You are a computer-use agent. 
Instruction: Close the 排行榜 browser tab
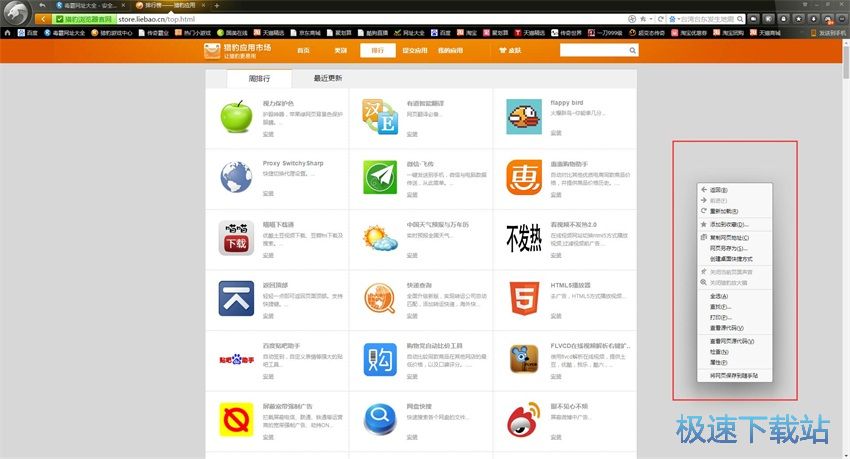pyautogui.click(x=204, y=5)
